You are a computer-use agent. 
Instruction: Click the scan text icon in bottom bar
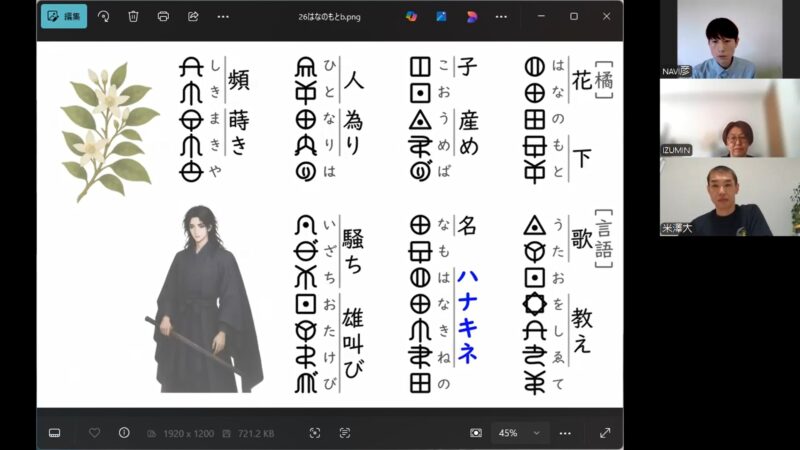coord(345,433)
